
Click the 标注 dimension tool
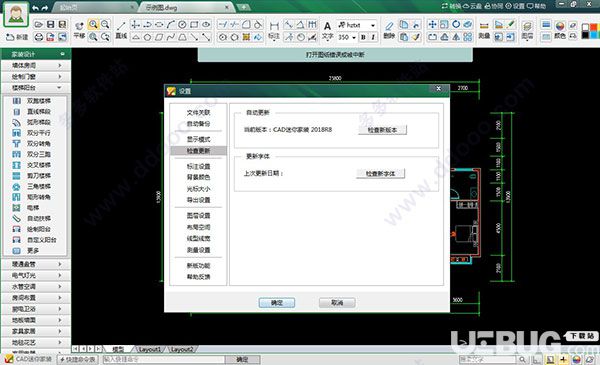[274, 31]
